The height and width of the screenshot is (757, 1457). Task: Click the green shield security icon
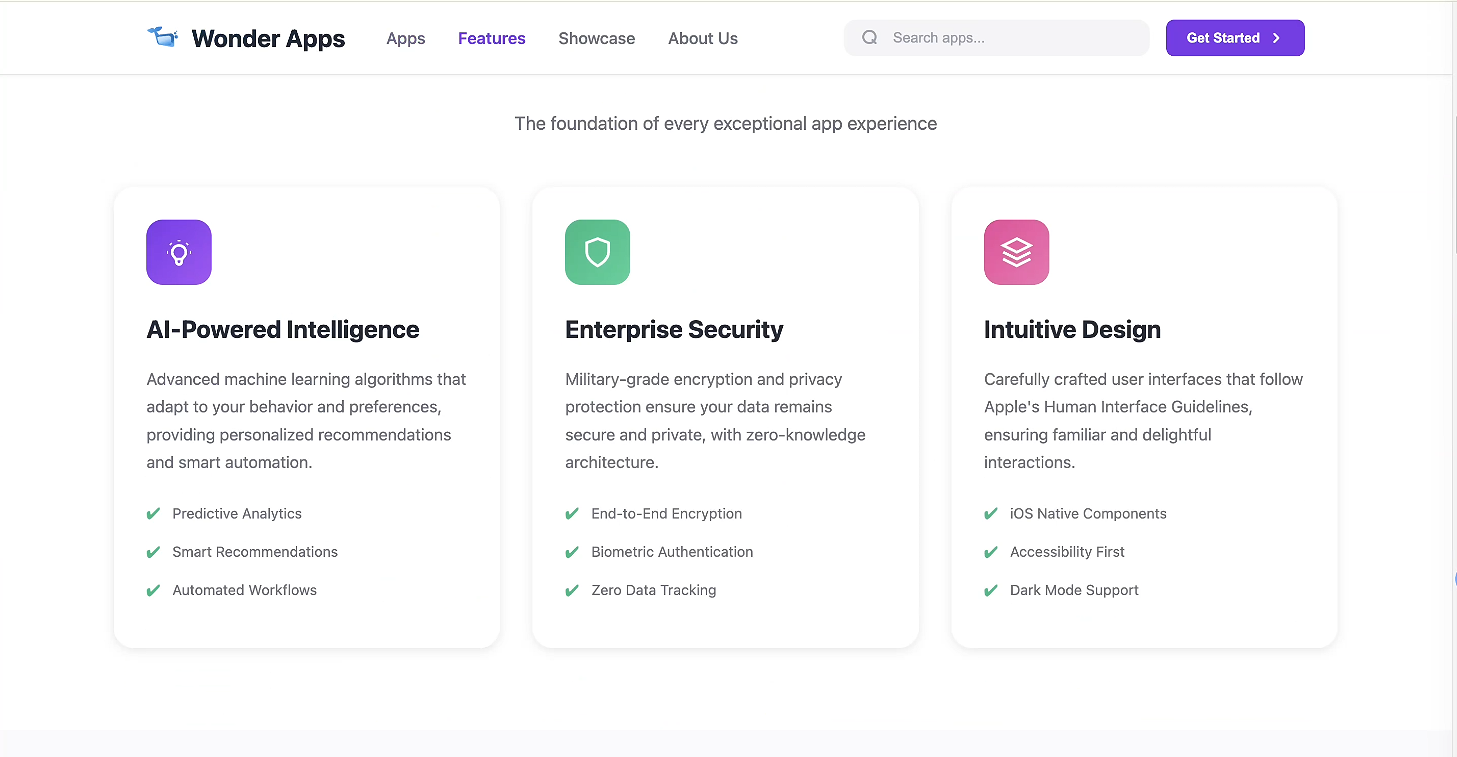597,252
